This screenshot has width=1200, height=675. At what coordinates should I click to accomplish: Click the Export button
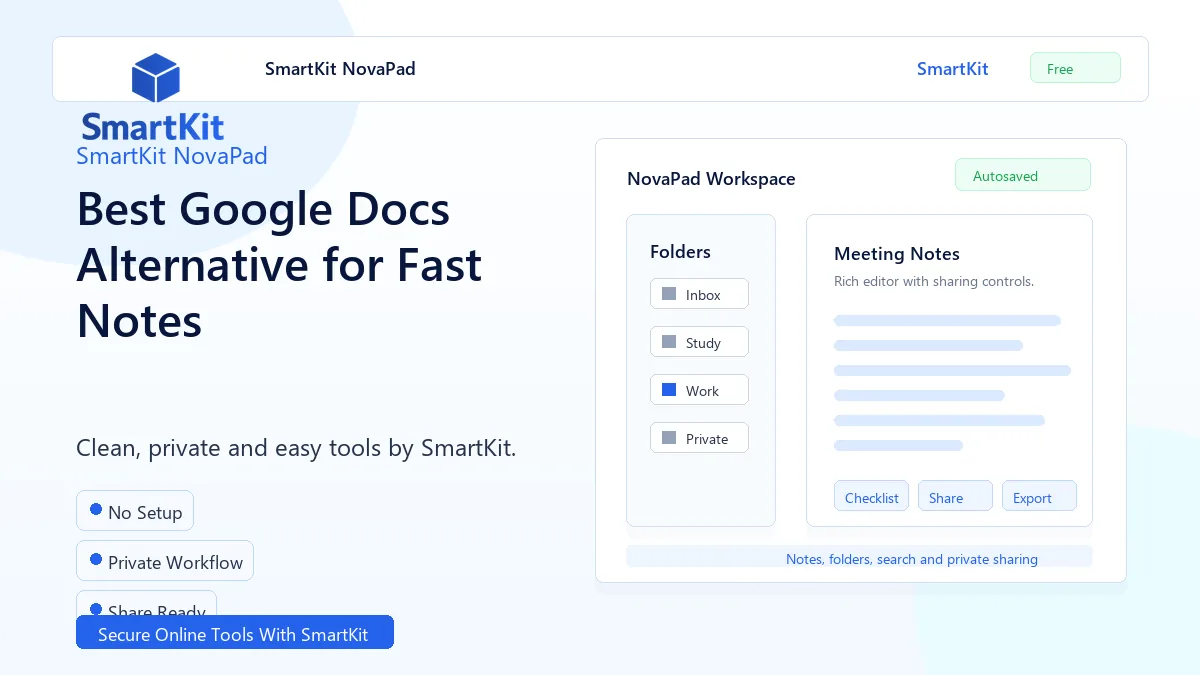[1039, 496]
